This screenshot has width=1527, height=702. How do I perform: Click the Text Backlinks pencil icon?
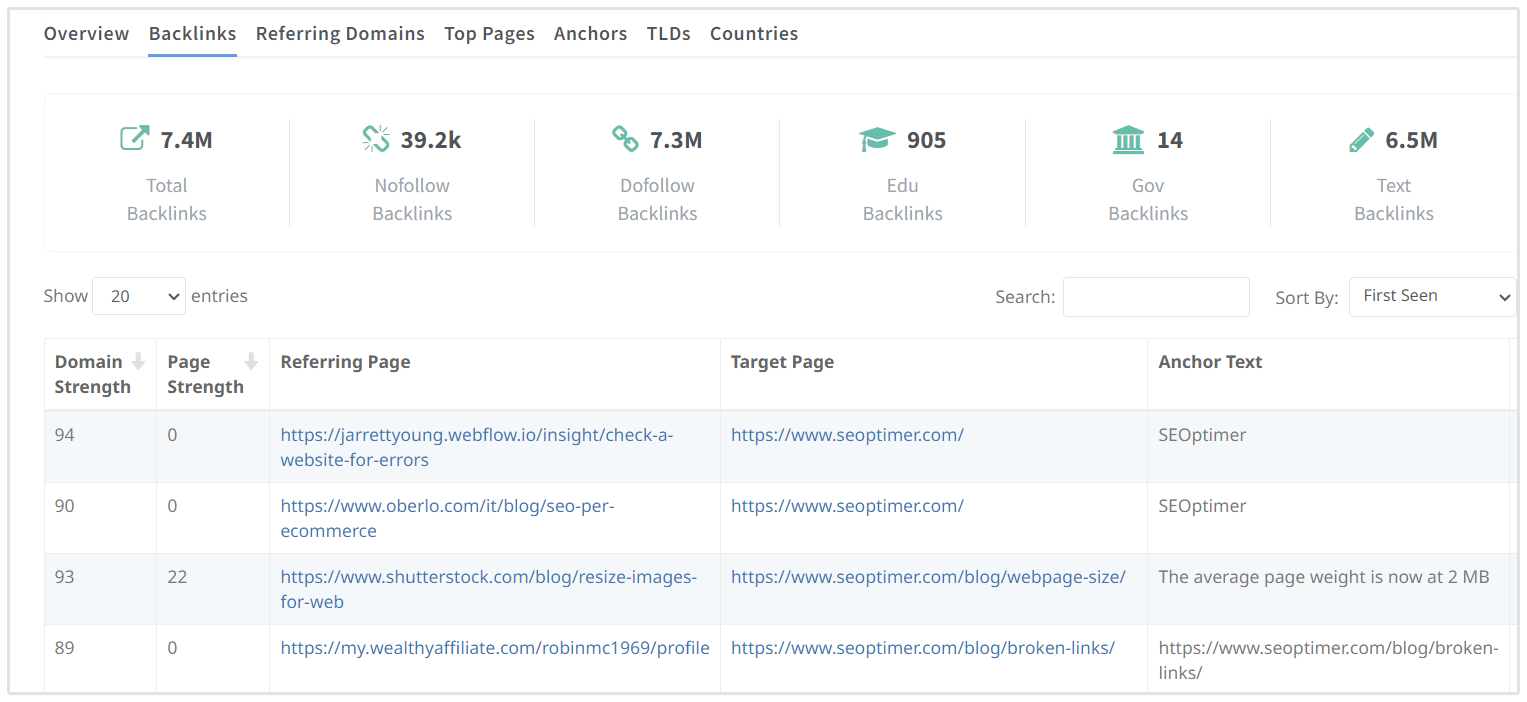(1361, 140)
